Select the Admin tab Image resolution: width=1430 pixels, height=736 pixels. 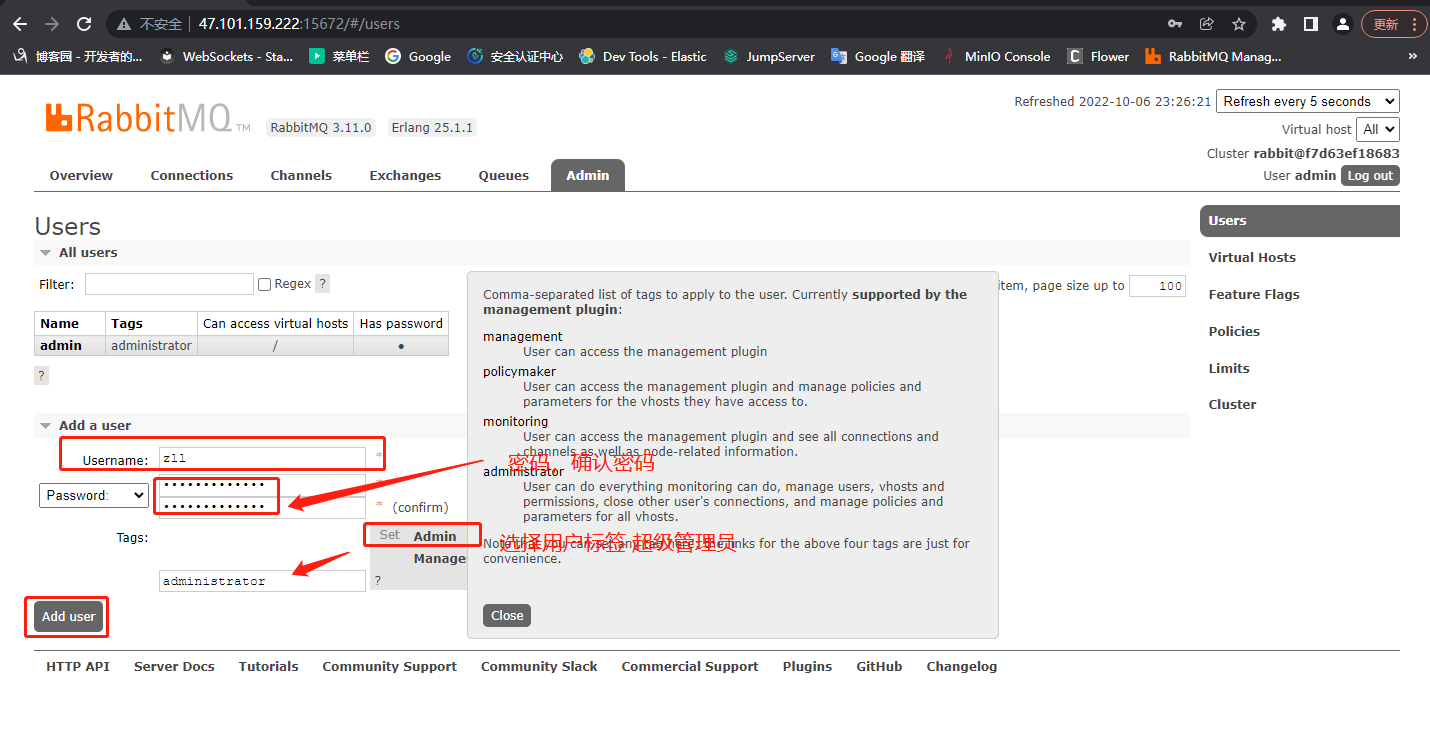pos(588,175)
